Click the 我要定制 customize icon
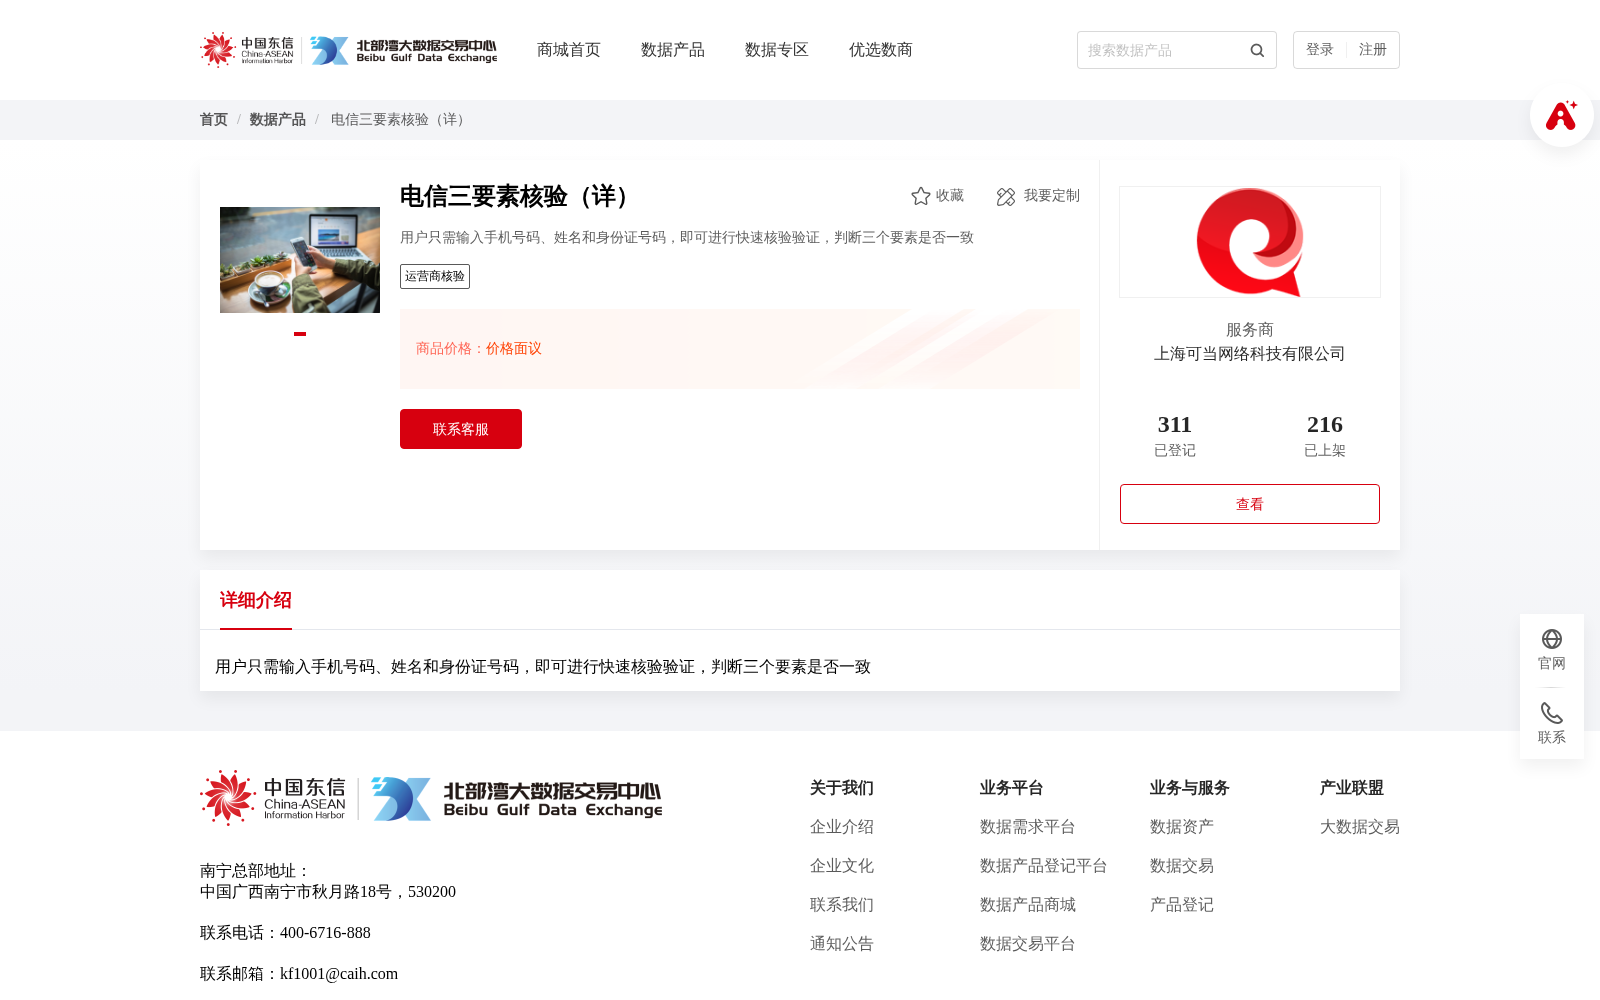 1006,197
